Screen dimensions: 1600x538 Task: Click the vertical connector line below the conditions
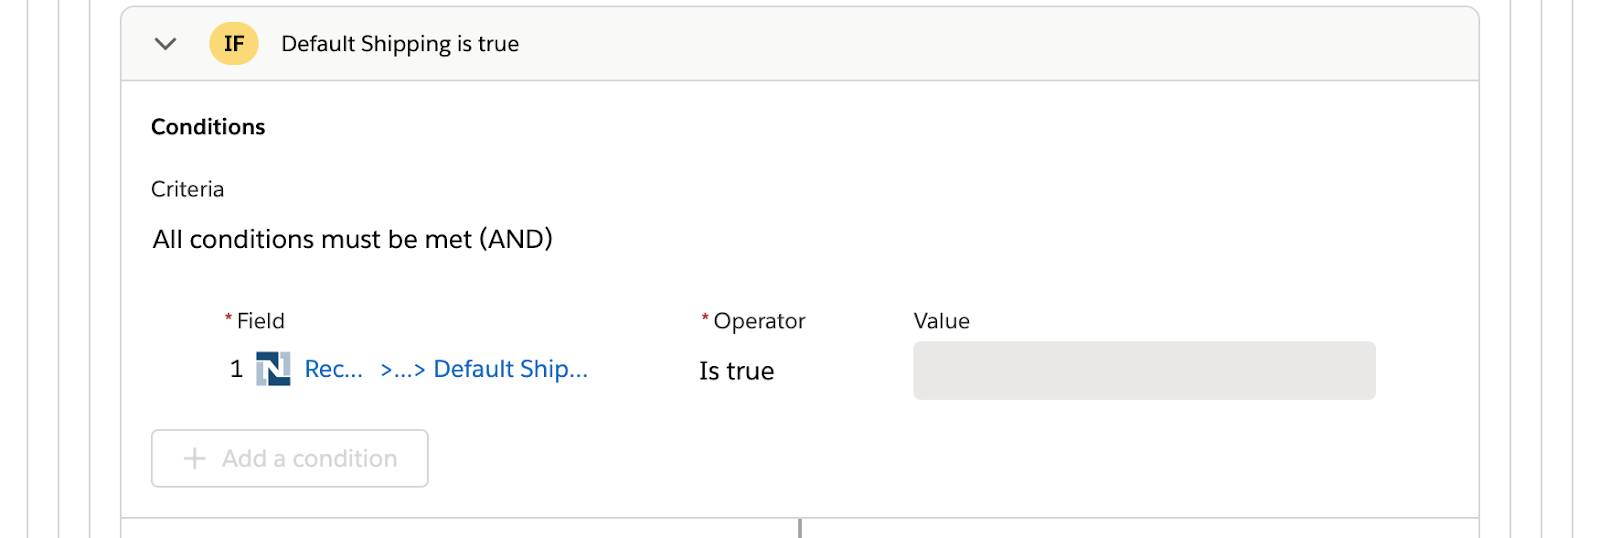coord(800,528)
